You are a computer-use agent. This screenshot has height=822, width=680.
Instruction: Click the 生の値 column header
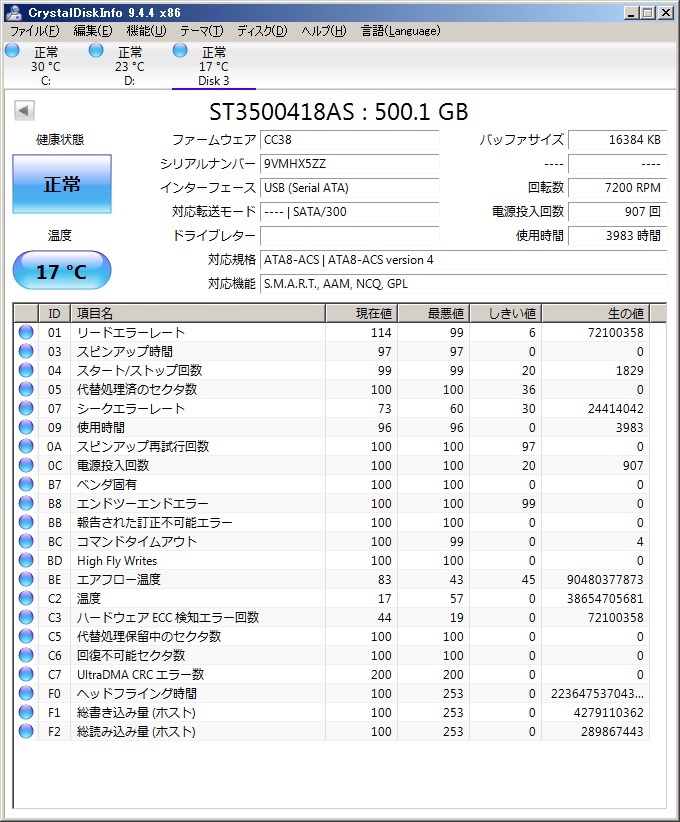pos(596,313)
